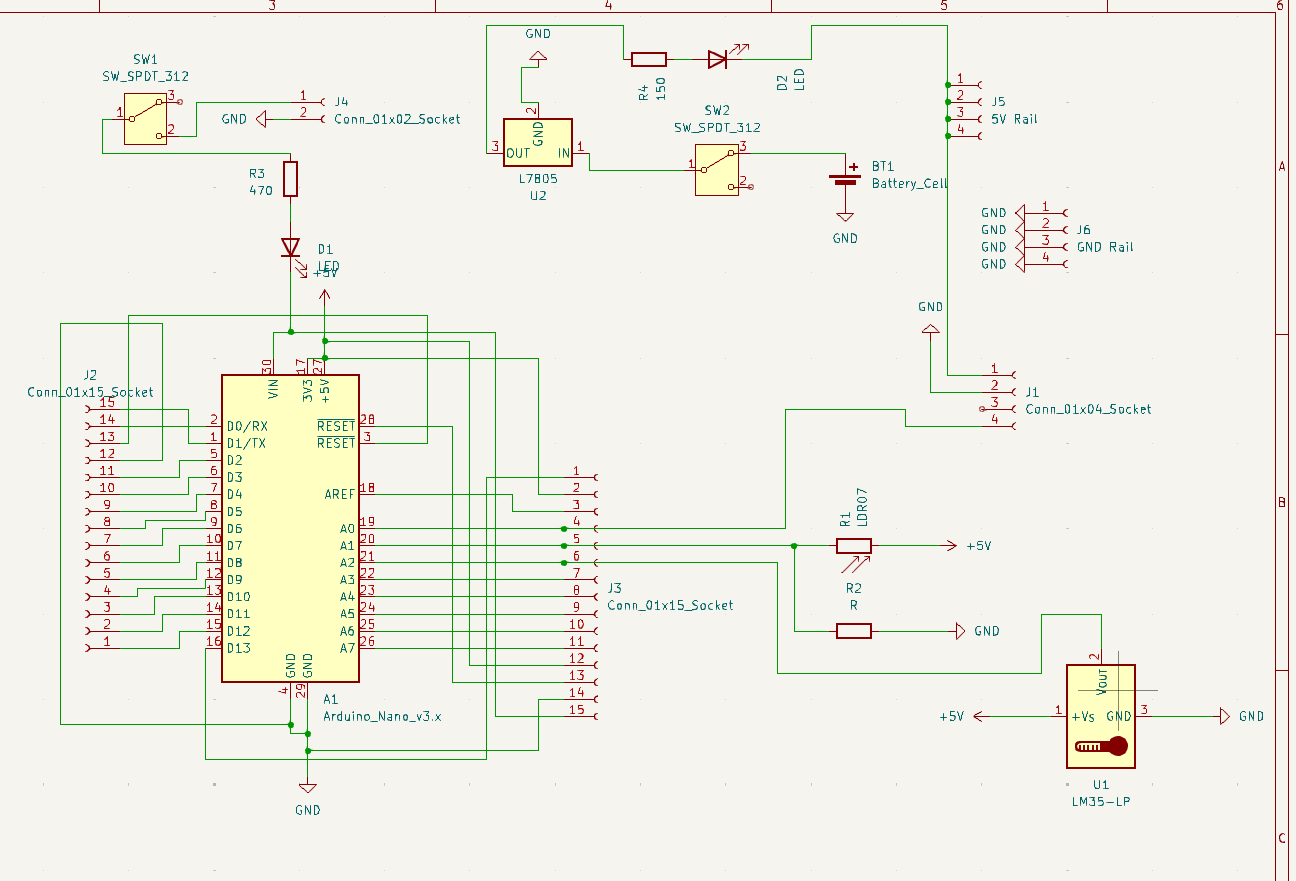
Task: Select the R1 LDR07 photoresistor symbol
Action: [853, 546]
